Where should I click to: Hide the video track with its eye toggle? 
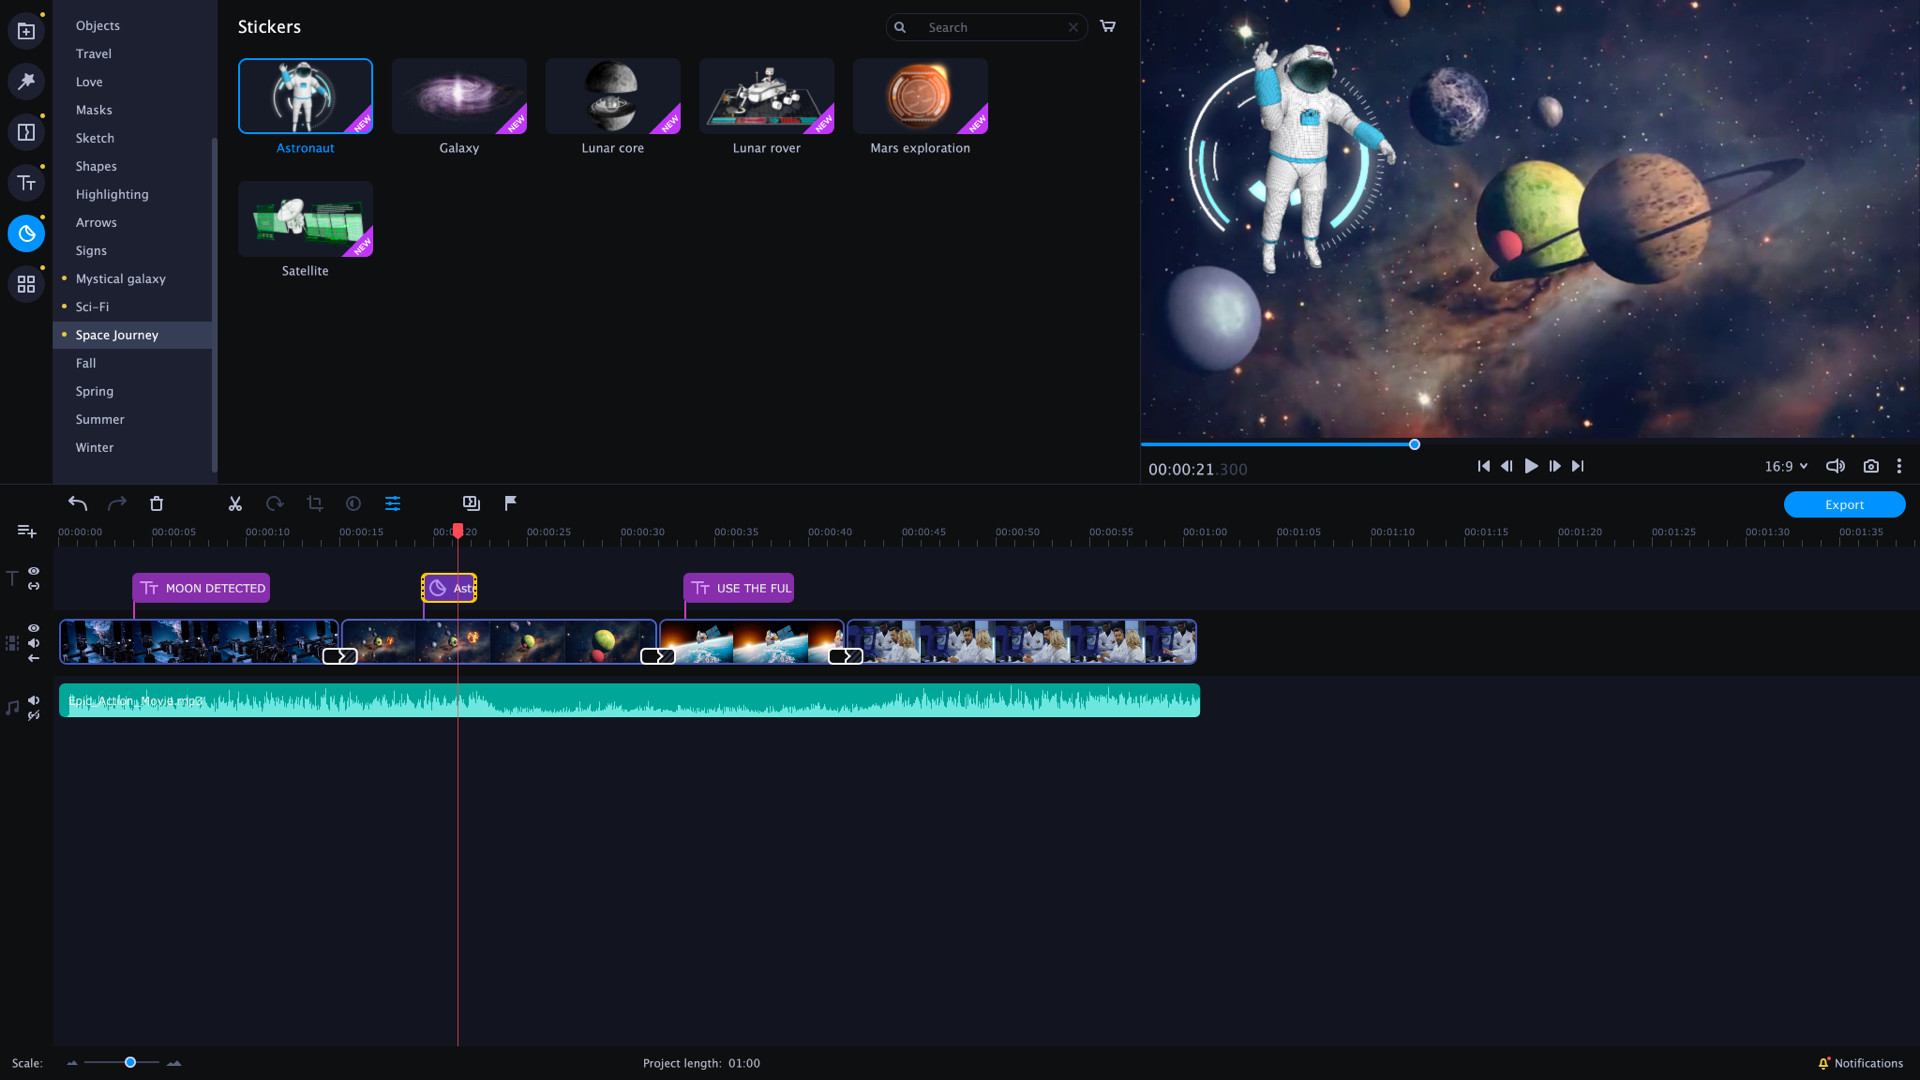point(33,628)
